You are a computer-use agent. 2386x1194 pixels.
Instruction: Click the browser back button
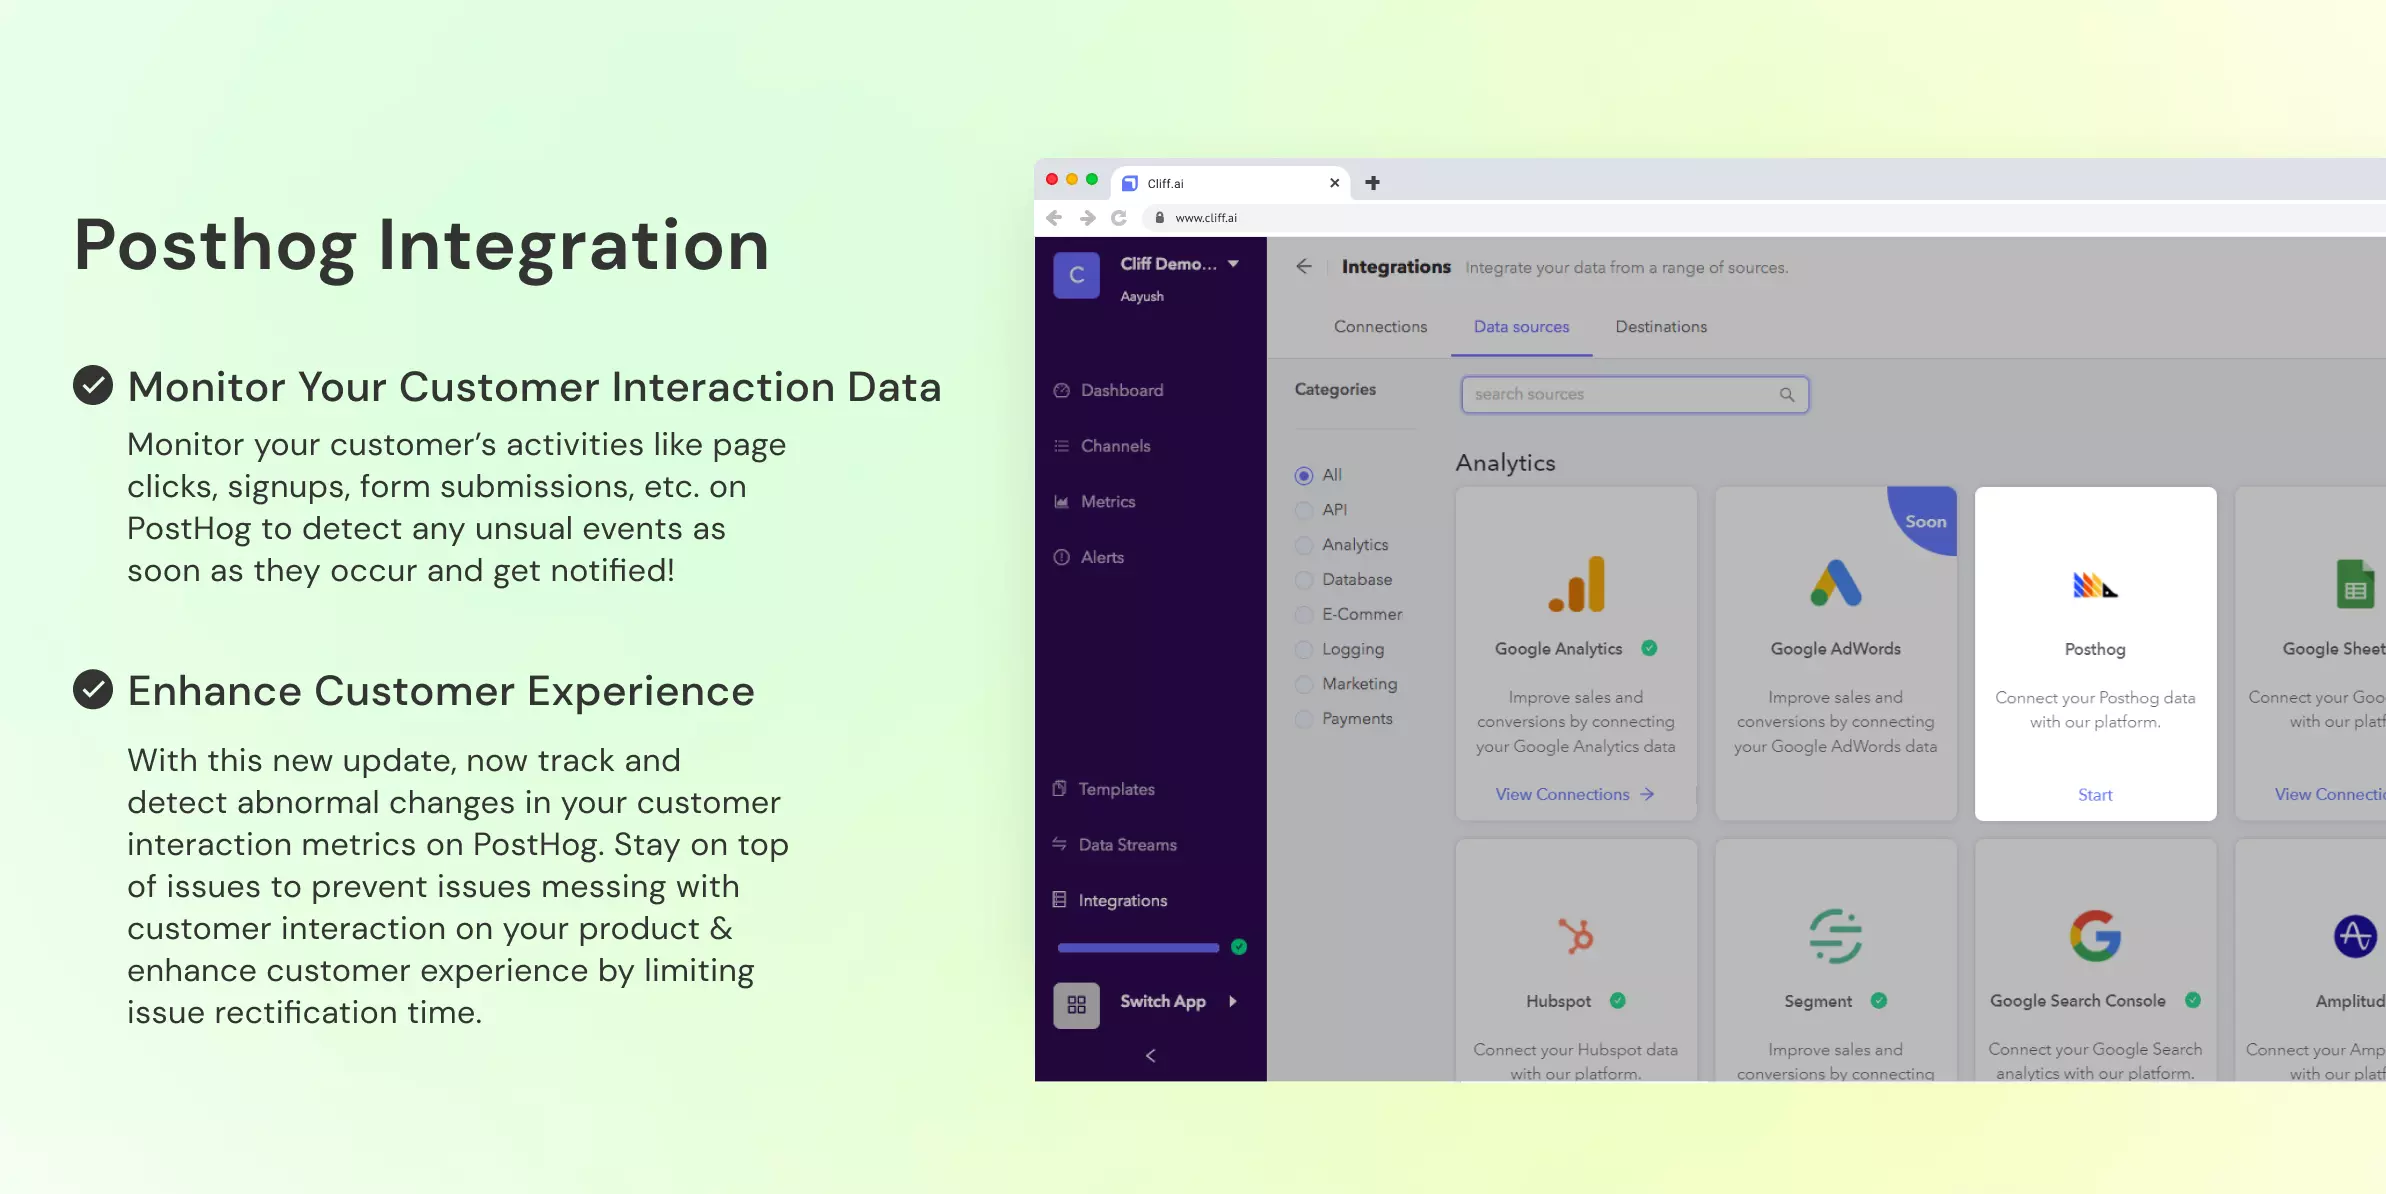click(1054, 217)
